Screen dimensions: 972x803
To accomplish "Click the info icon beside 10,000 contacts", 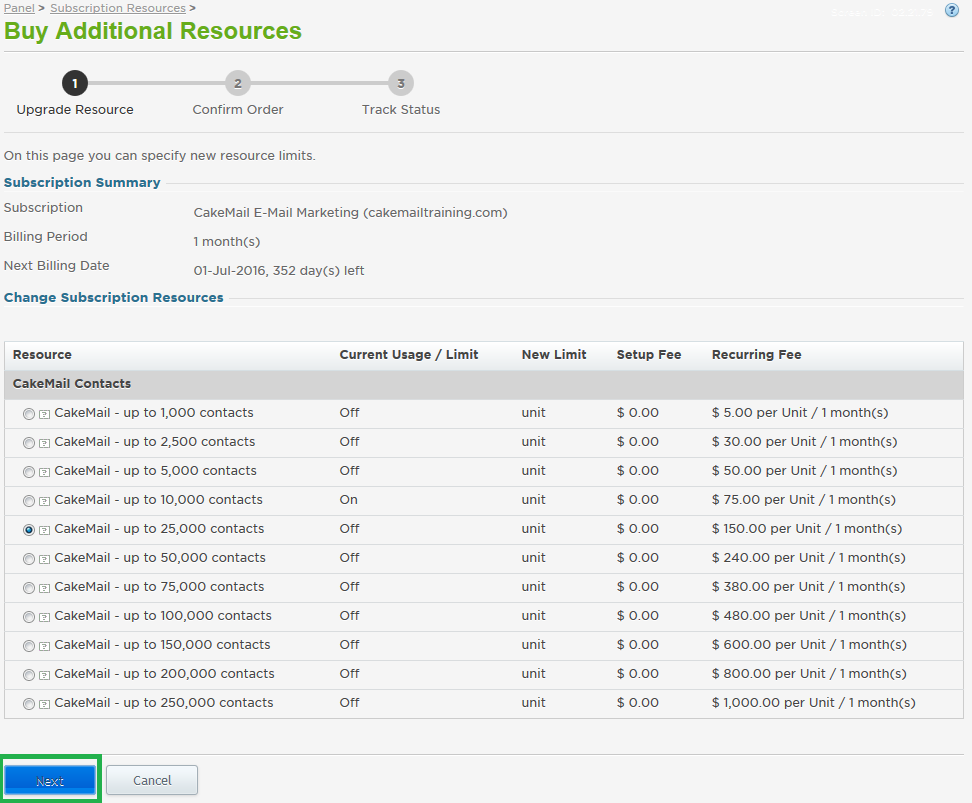I will pos(45,501).
